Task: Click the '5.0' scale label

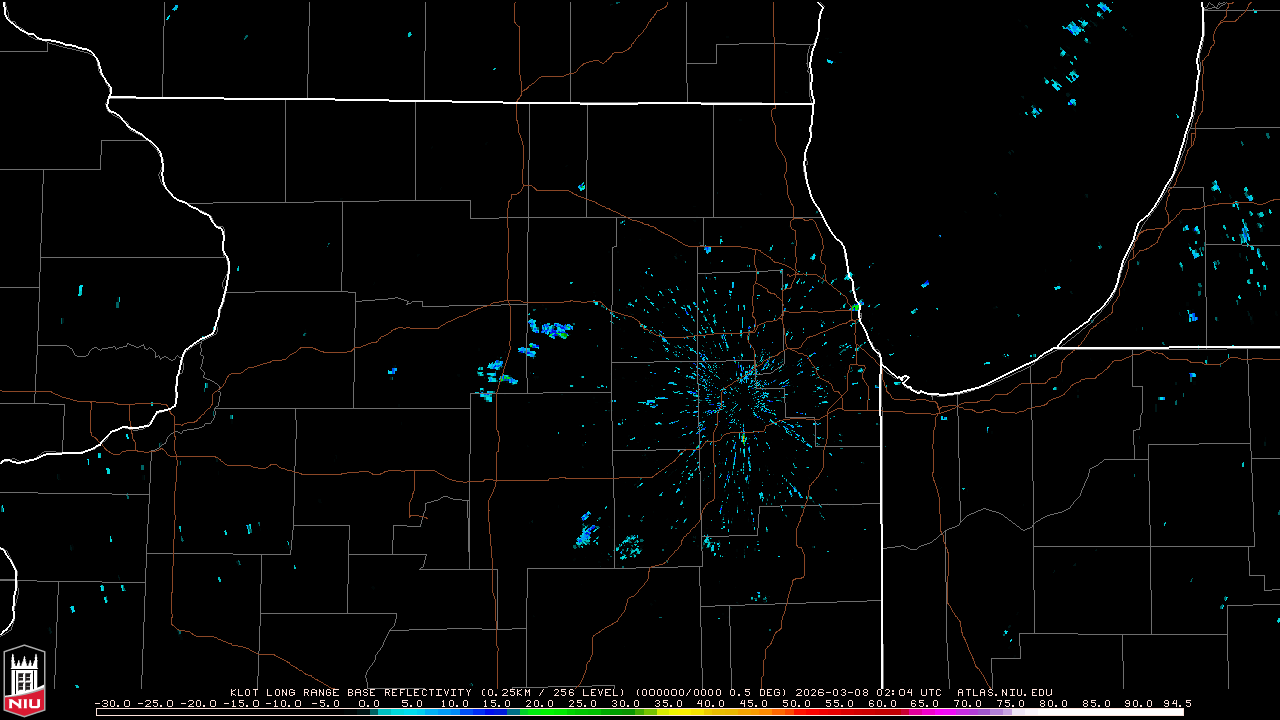Action: [413, 704]
